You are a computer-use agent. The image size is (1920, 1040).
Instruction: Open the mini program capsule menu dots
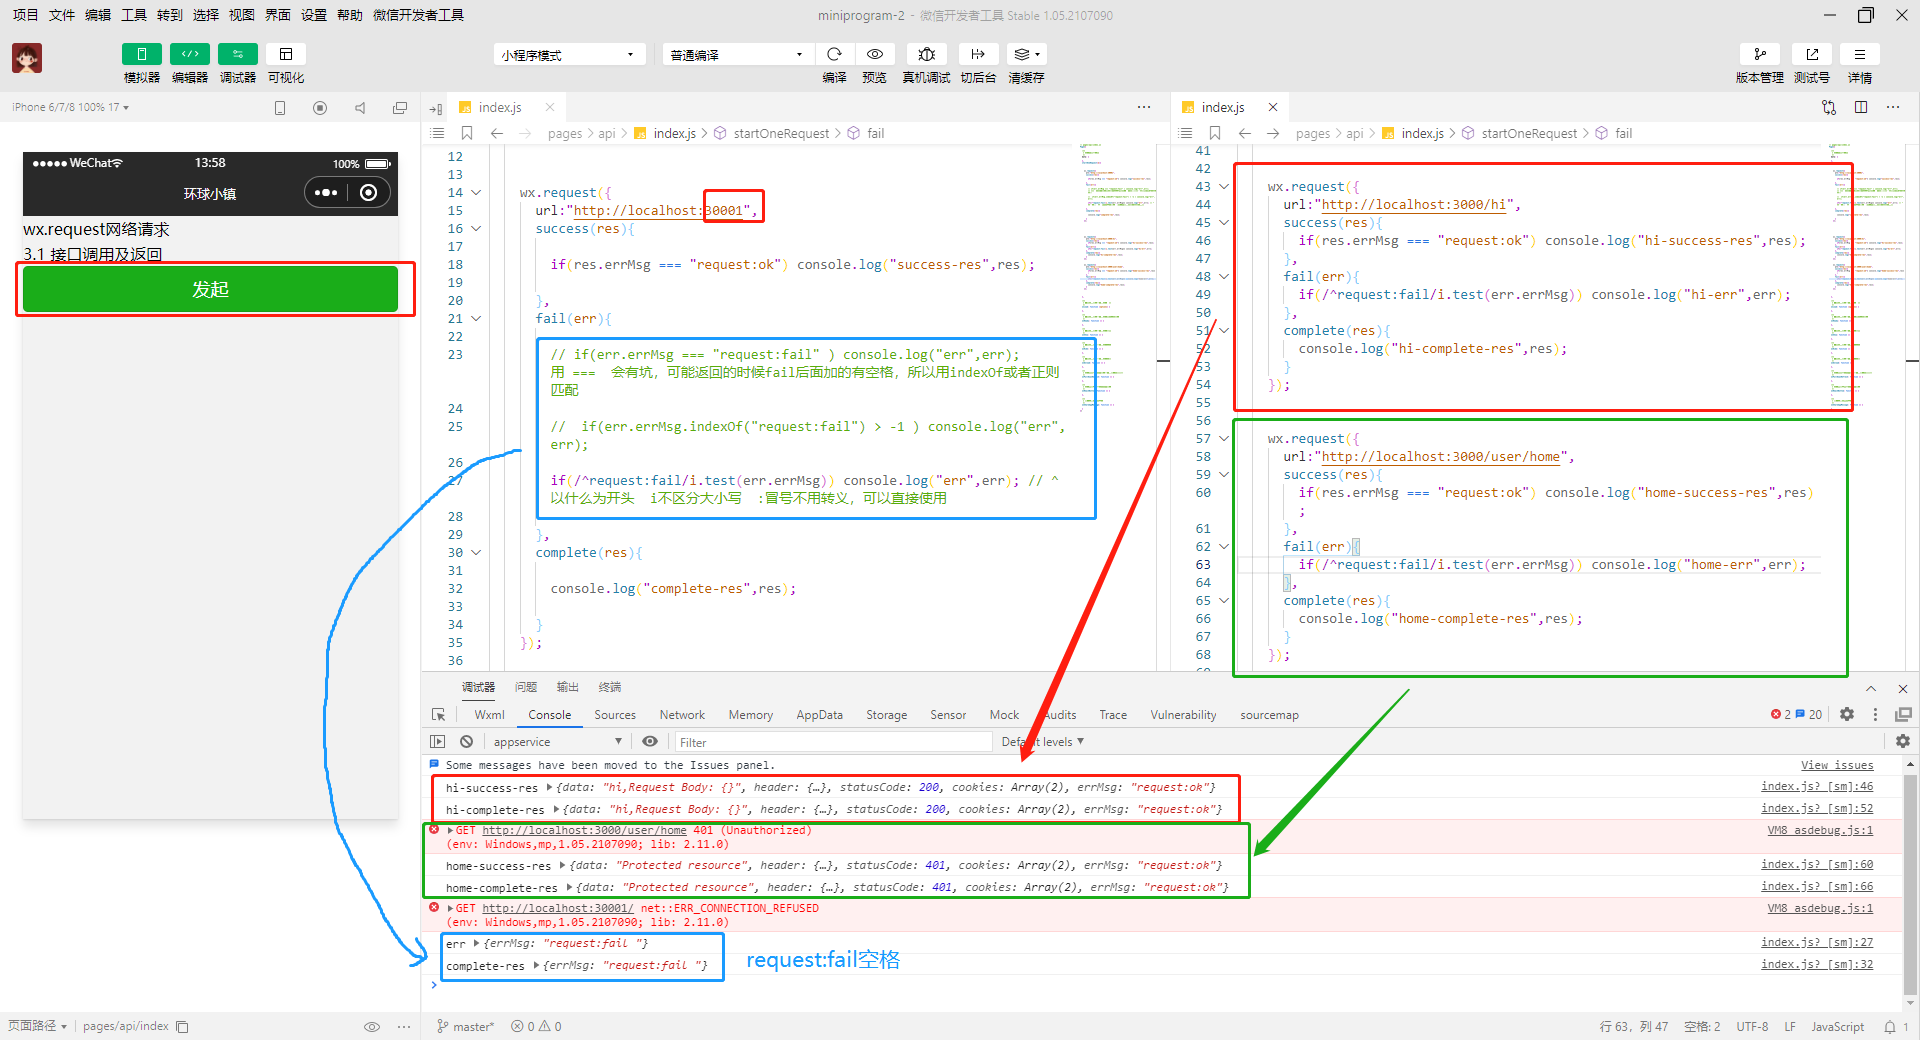[326, 193]
